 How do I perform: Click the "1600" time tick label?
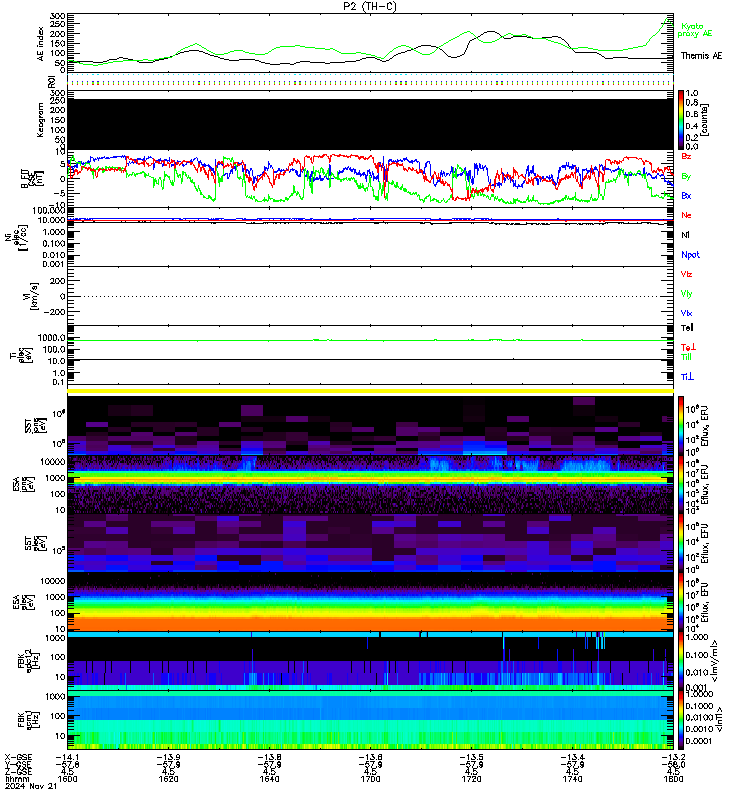67,779
